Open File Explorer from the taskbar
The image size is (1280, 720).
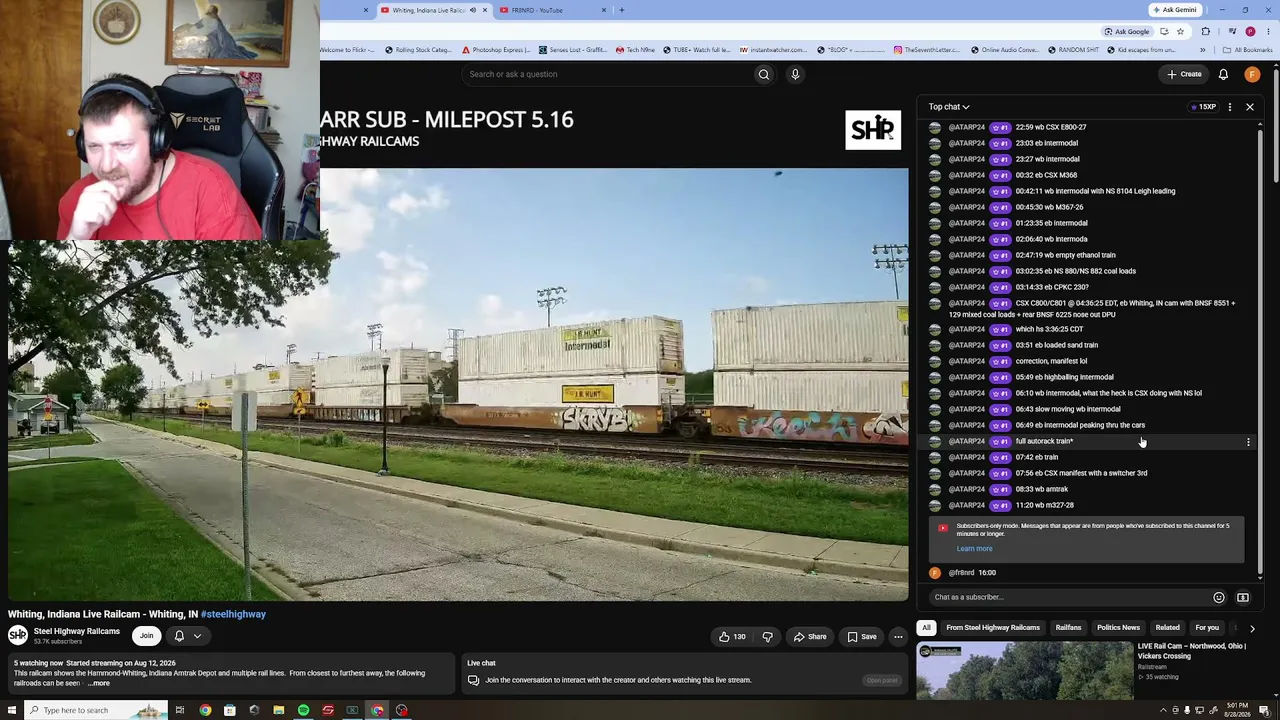coord(279,710)
